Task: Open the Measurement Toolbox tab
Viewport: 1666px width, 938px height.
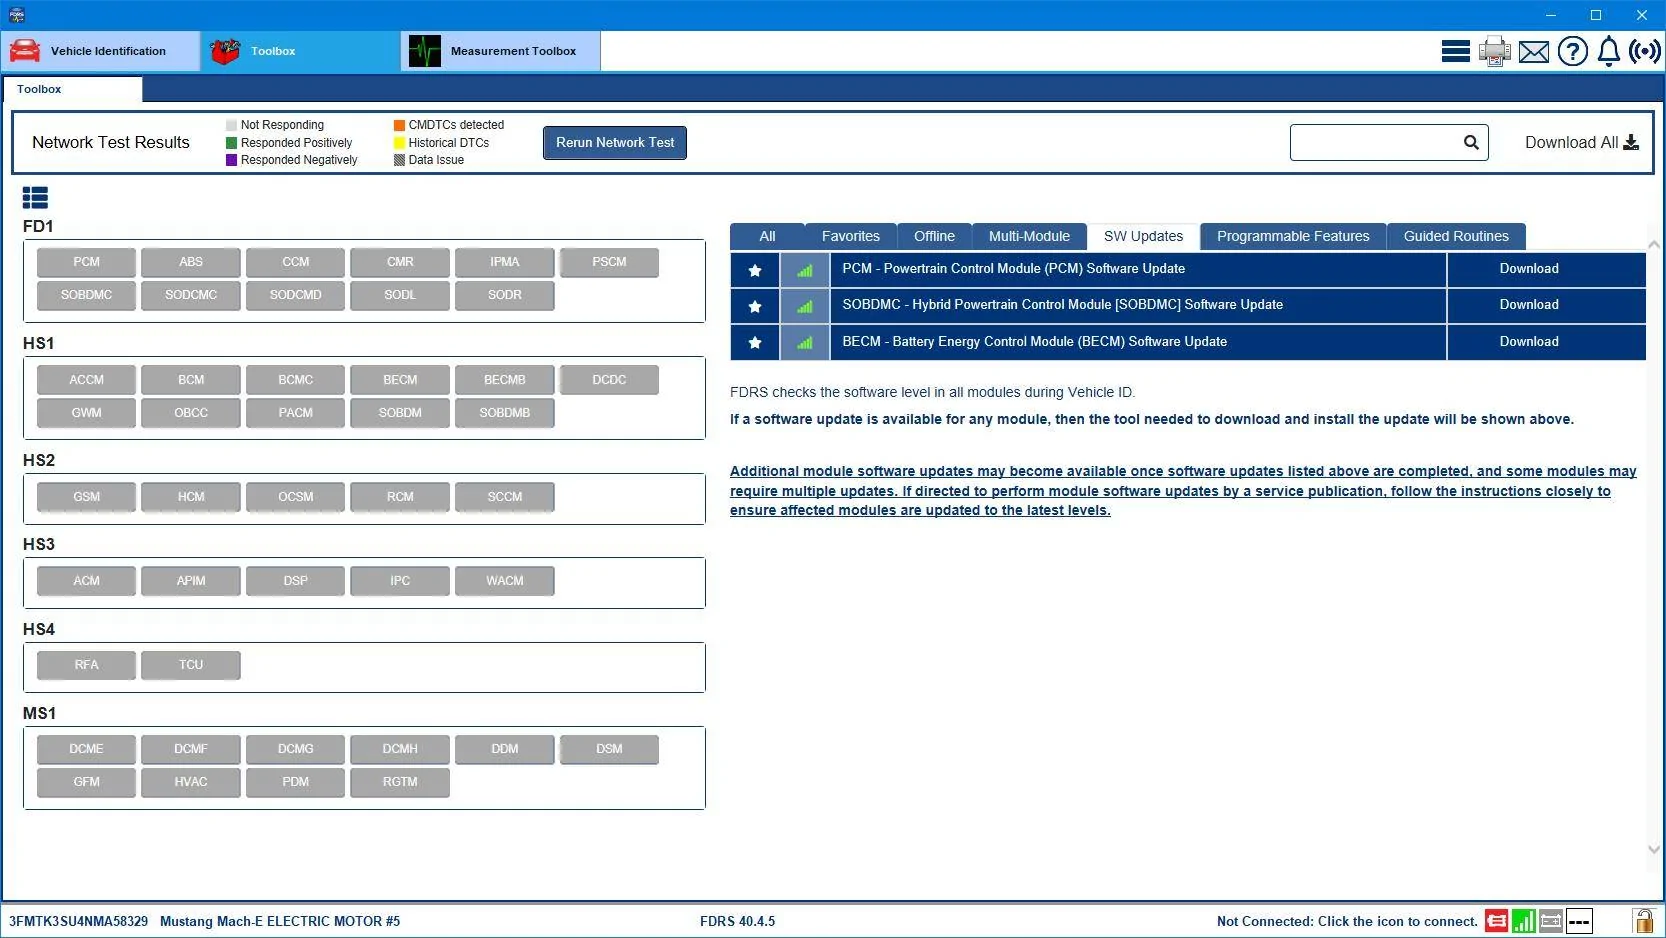Action: [x=501, y=51]
